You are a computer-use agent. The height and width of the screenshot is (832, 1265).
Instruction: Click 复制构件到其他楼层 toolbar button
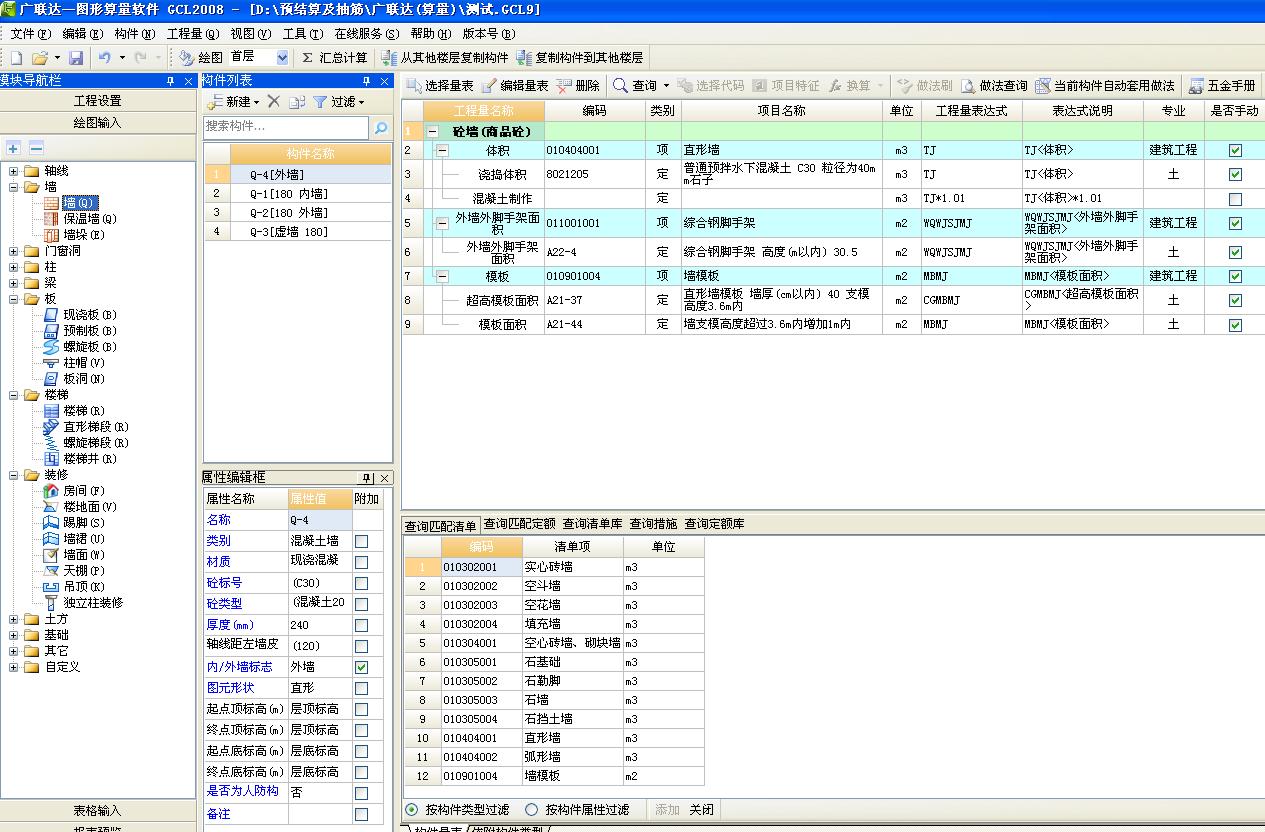point(580,58)
